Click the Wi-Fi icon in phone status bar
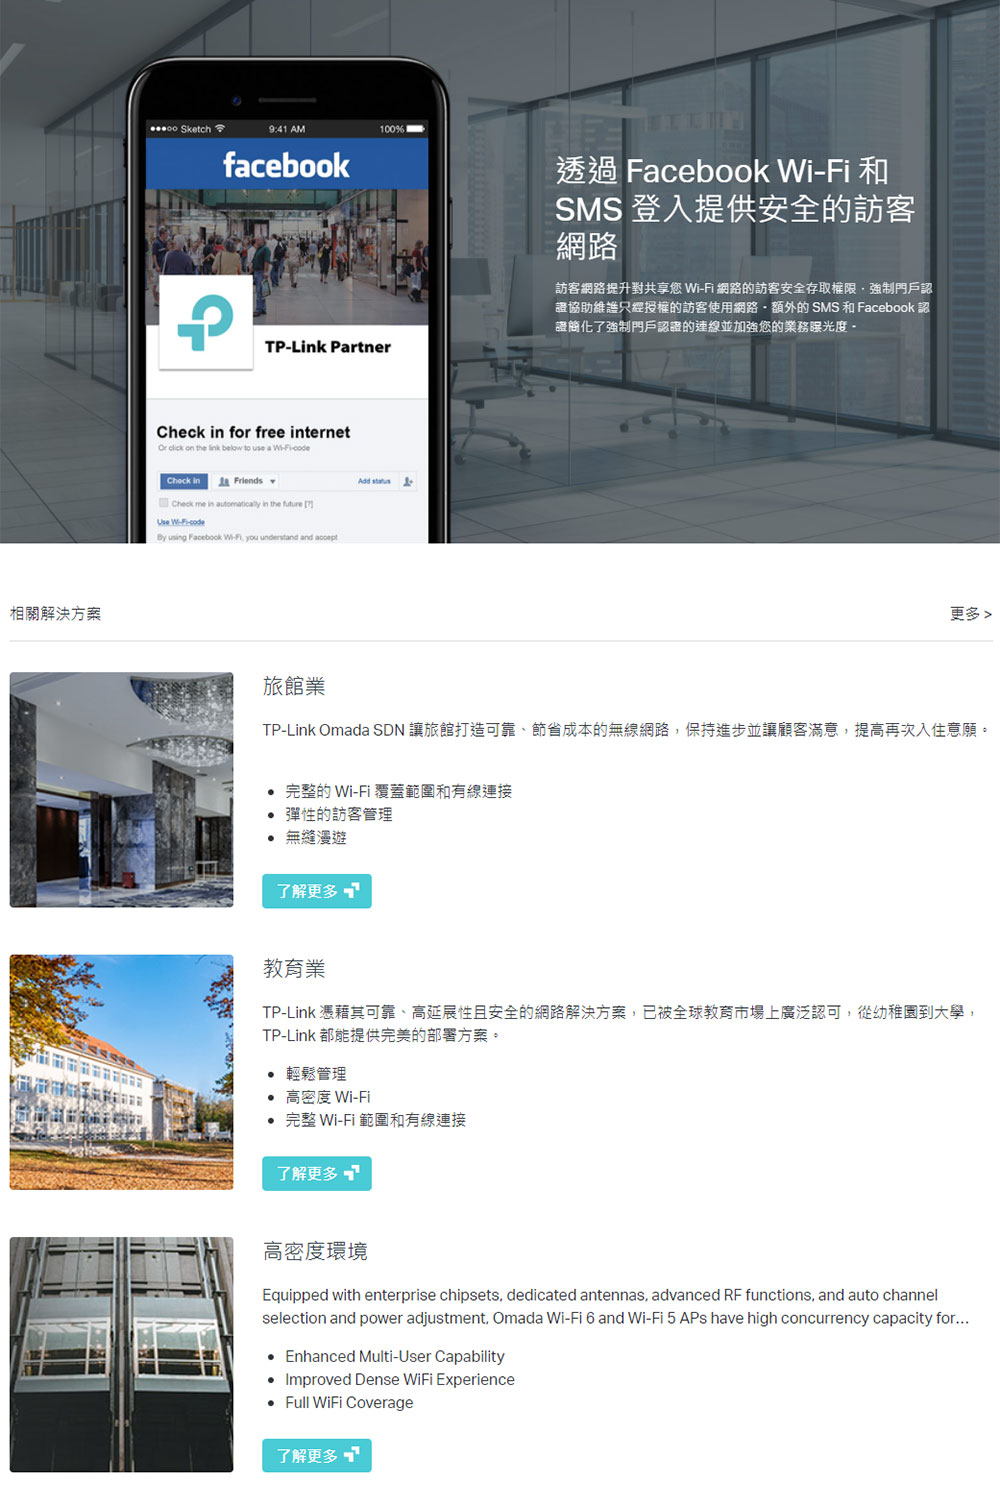 [220, 129]
